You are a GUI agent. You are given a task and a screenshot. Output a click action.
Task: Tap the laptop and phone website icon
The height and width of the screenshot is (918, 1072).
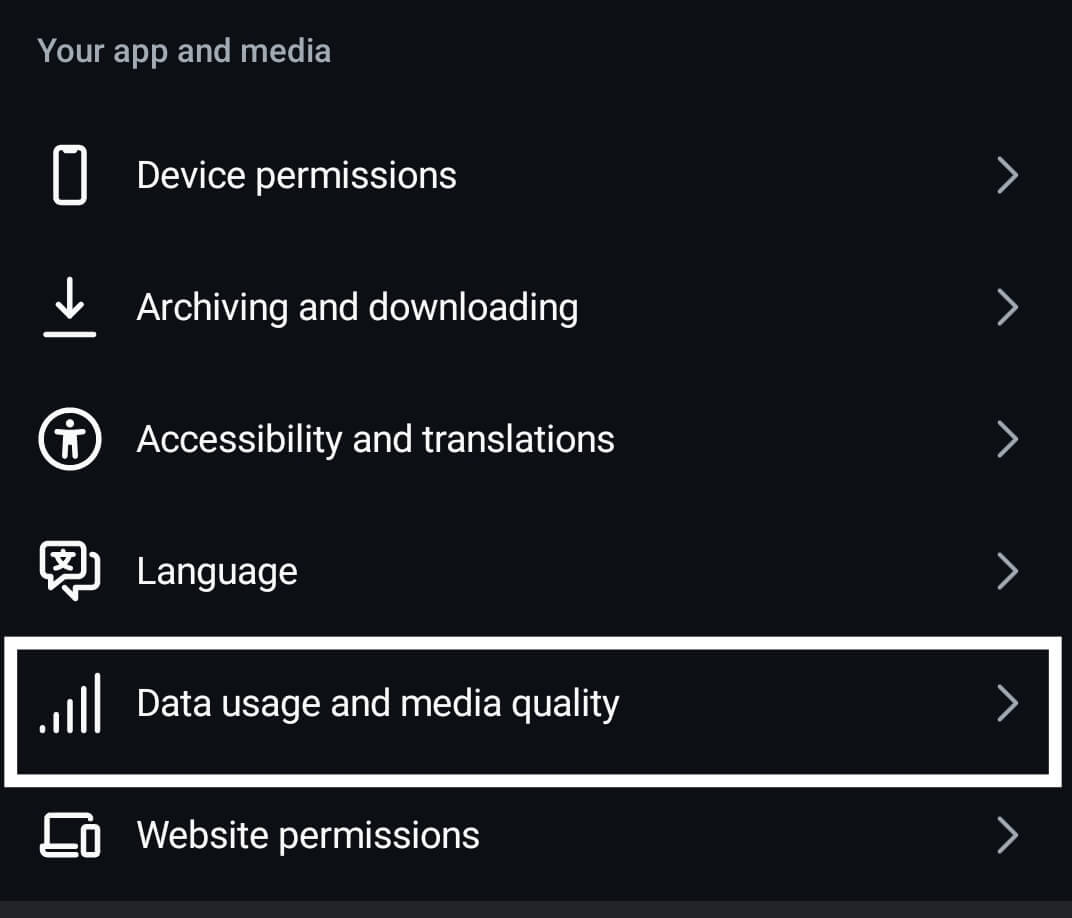point(70,835)
